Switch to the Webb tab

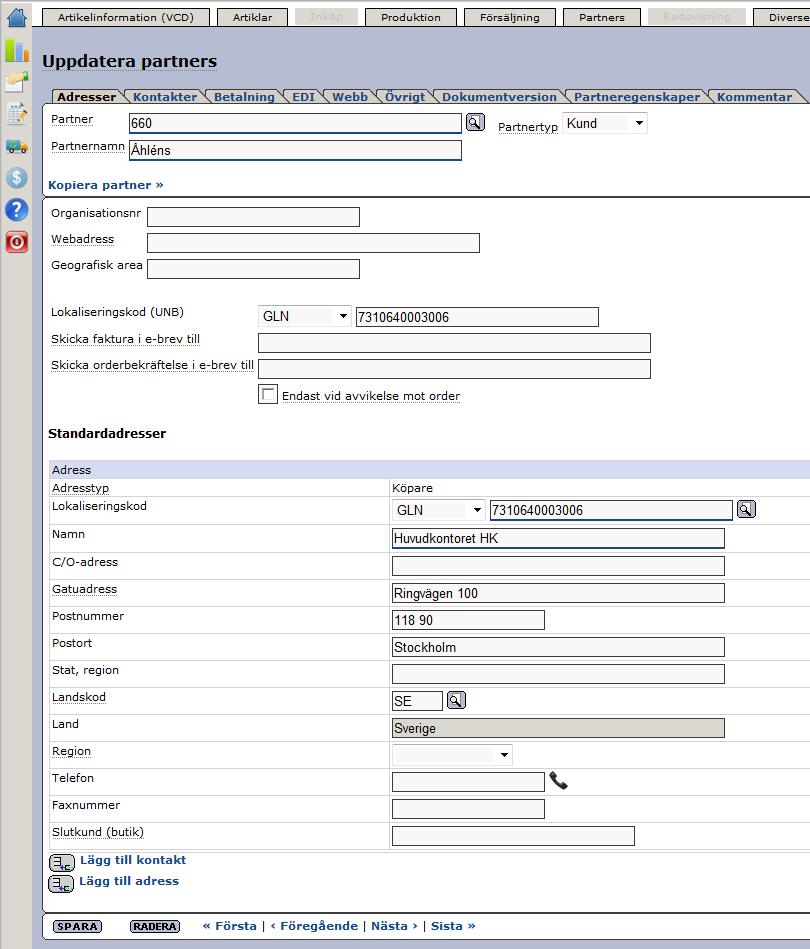(350, 97)
